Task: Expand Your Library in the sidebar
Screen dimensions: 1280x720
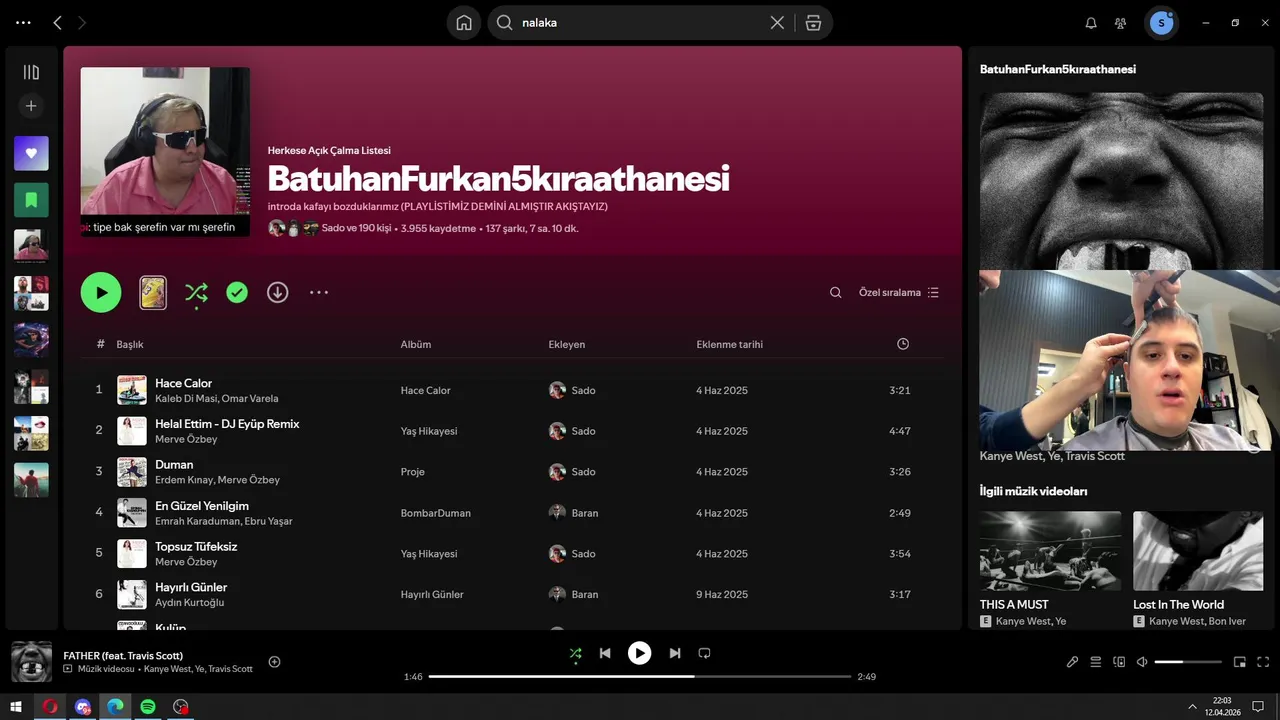Action: point(31,72)
